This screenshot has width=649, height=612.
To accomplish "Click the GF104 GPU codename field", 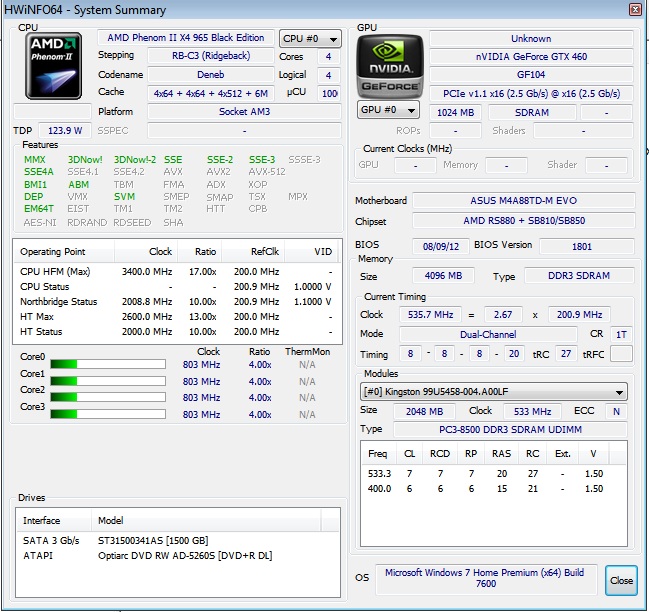I will pos(531,75).
